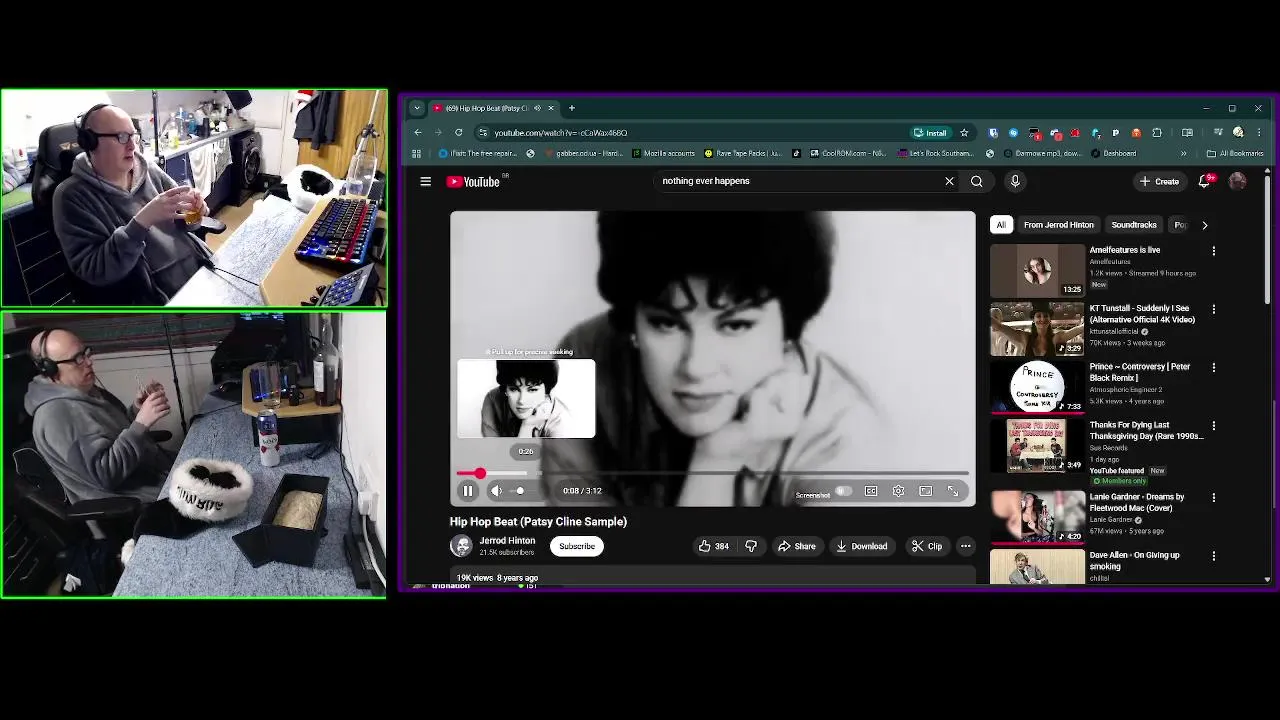Go forward in the browser
This screenshot has height=720, width=1280.
tap(438, 132)
